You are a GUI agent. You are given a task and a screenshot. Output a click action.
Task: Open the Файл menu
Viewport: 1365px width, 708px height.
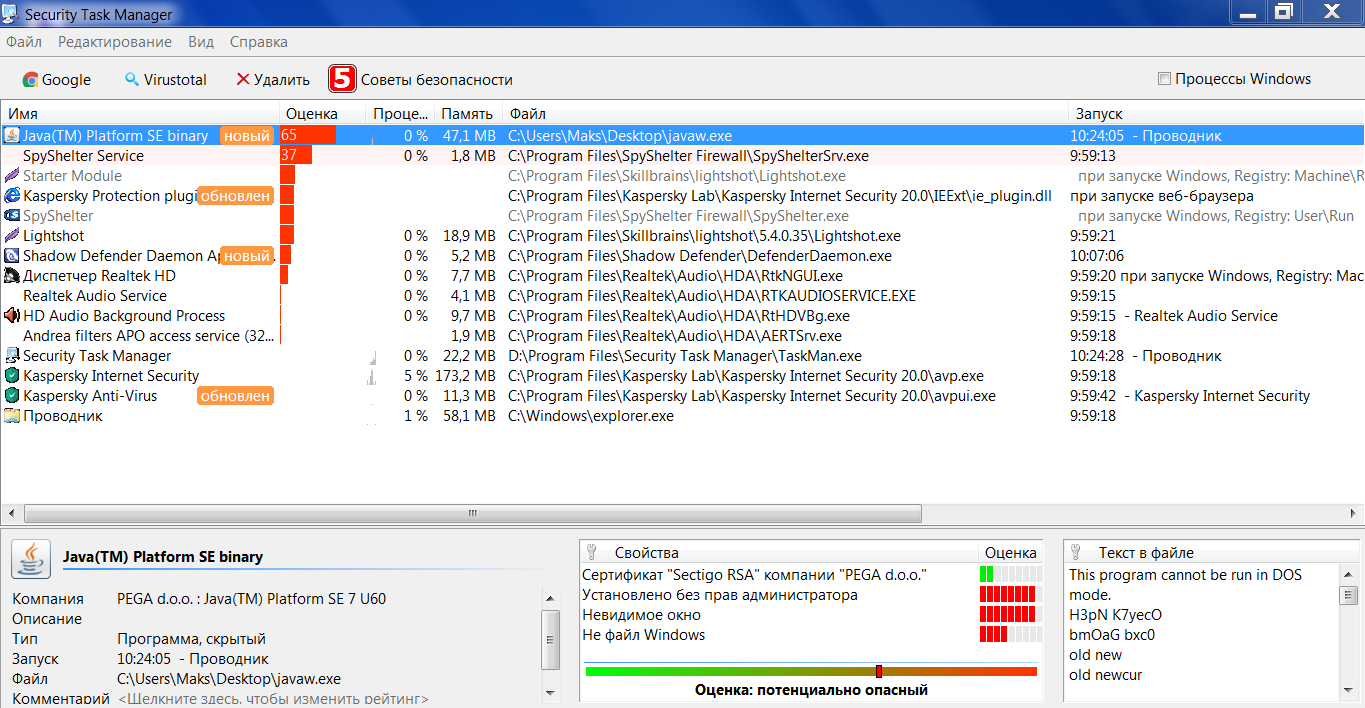[24, 42]
